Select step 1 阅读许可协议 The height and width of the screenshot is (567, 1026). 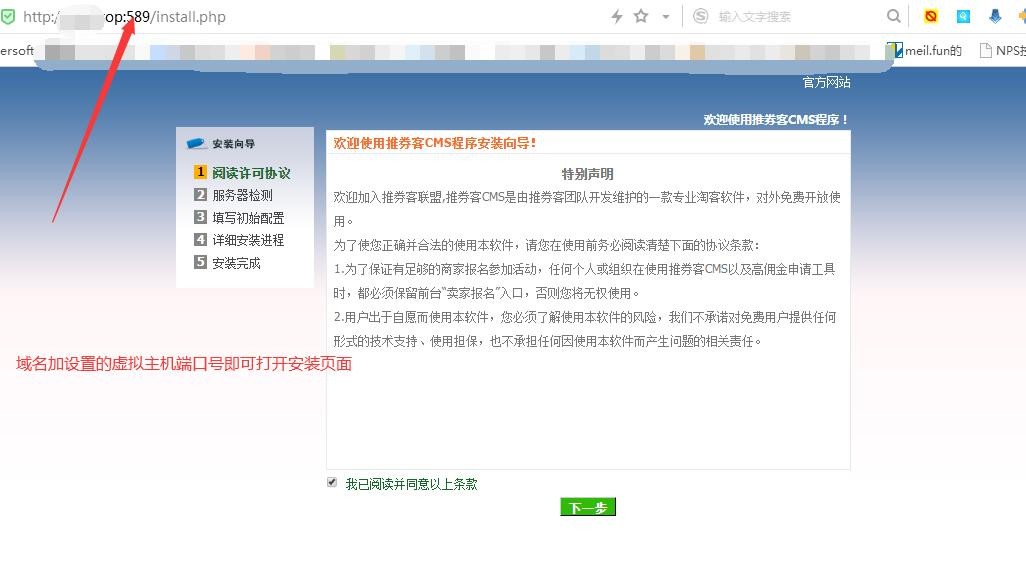(x=250, y=173)
